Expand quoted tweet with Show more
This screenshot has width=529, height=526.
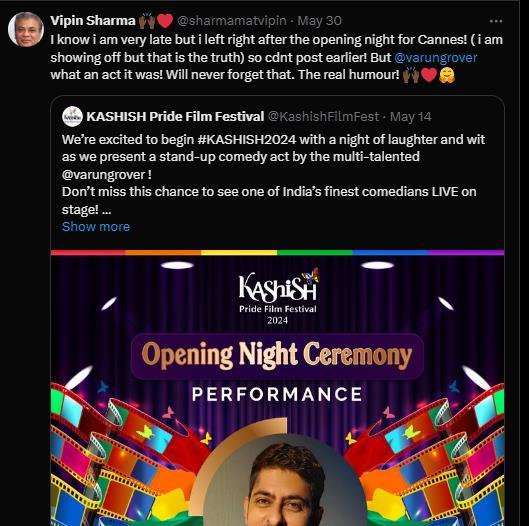point(96,227)
